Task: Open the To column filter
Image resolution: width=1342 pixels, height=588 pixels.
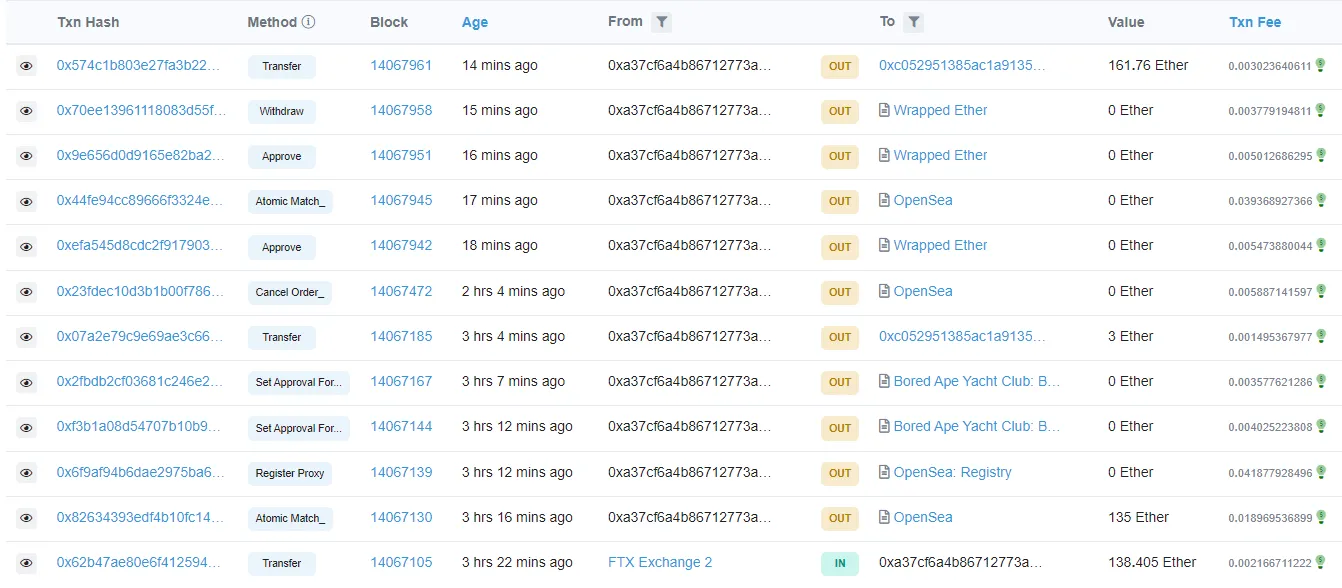Action: coord(913,22)
